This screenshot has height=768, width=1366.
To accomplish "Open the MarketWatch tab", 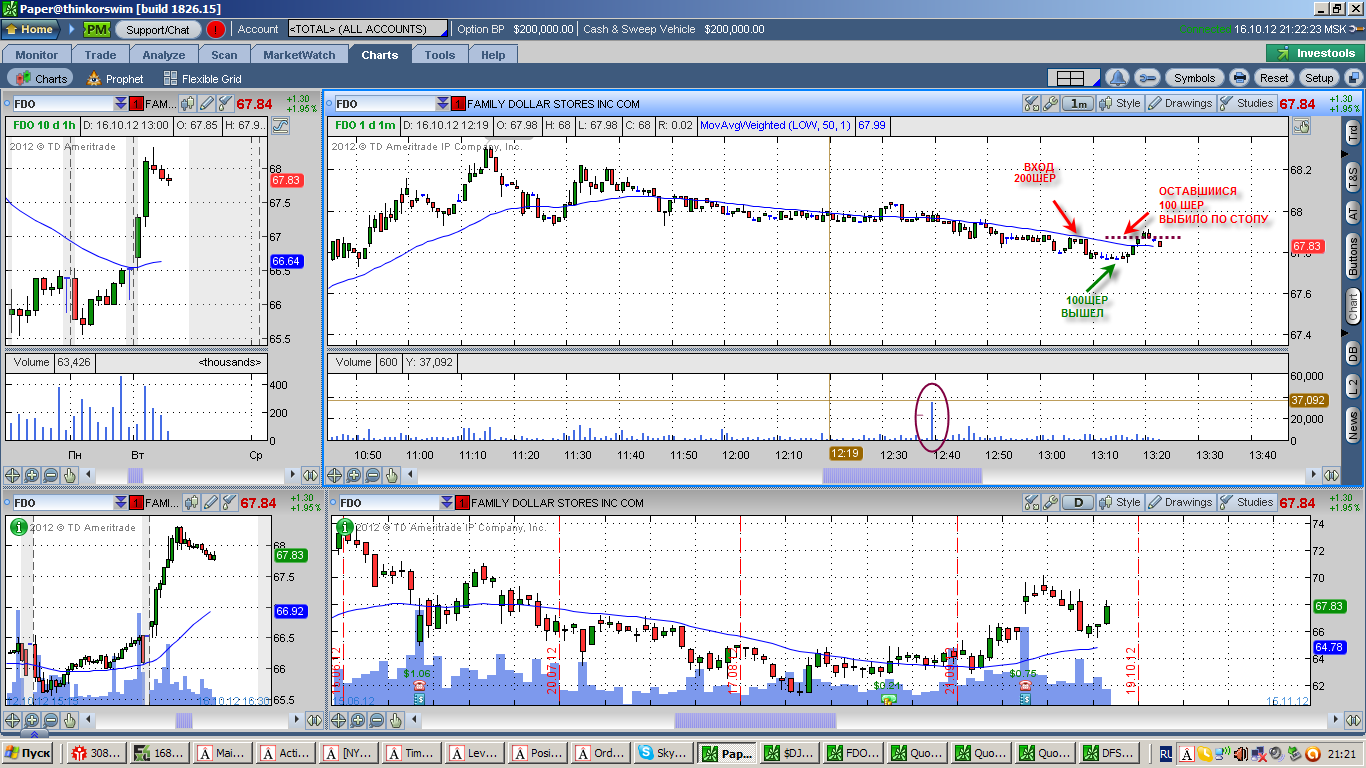I will tap(299, 55).
